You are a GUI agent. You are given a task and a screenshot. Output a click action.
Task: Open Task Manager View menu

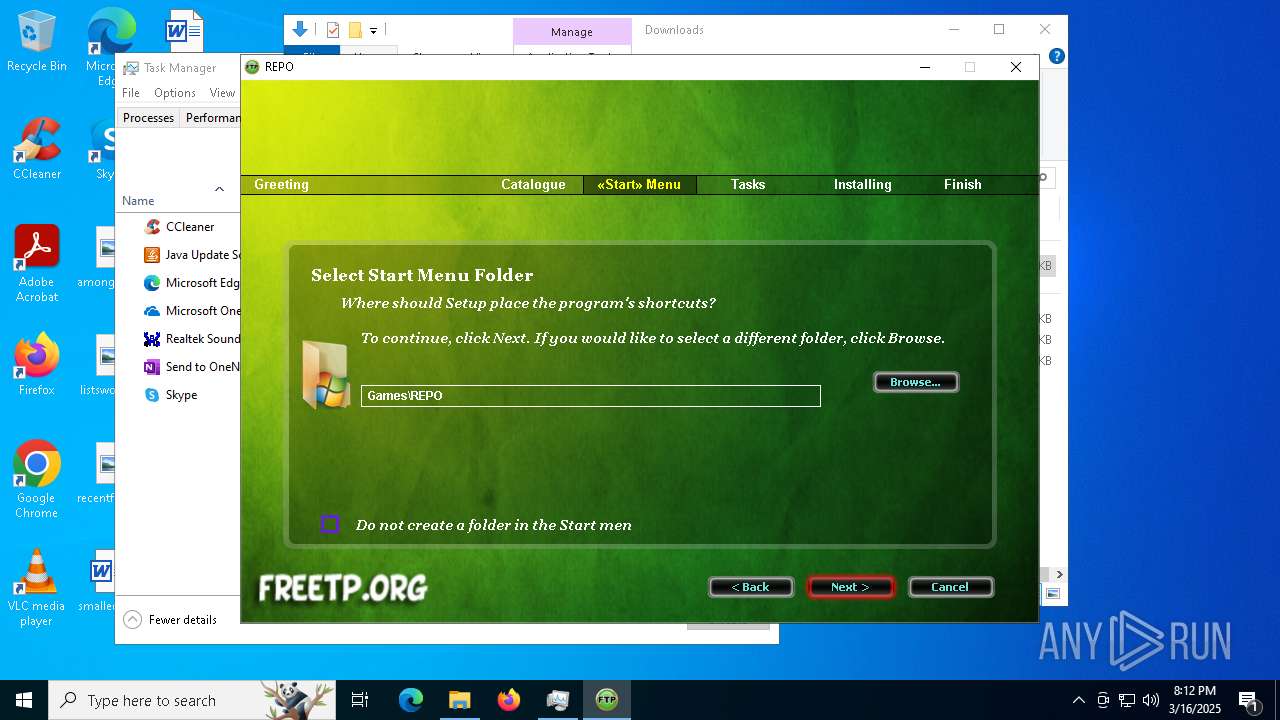pyautogui.click(x=222, y=93)
